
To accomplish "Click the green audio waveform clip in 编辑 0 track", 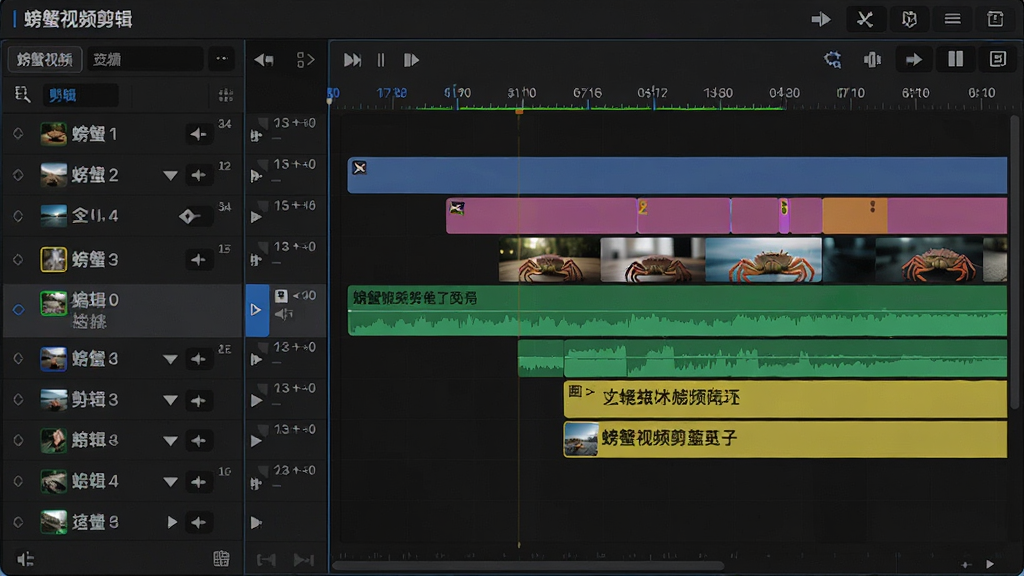I will (677, 311).
